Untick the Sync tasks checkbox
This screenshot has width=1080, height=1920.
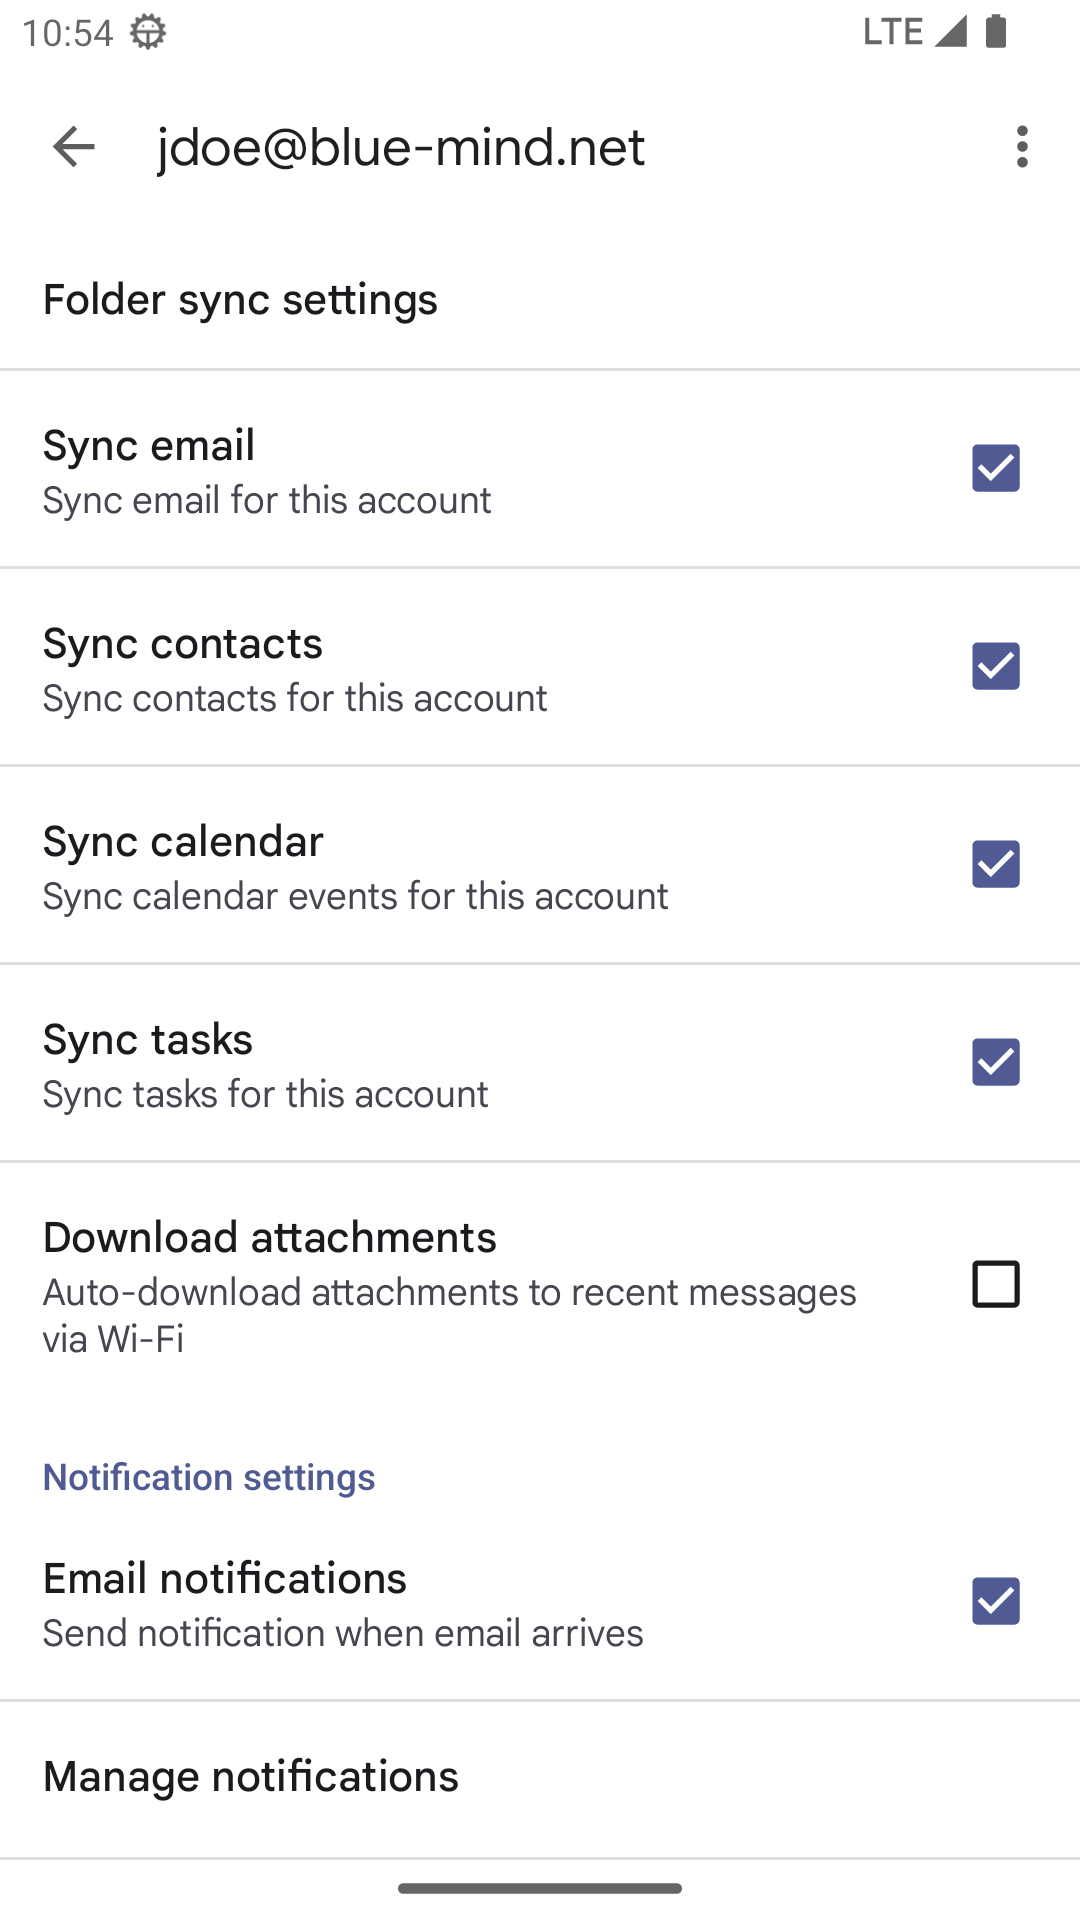point(995,1062)
